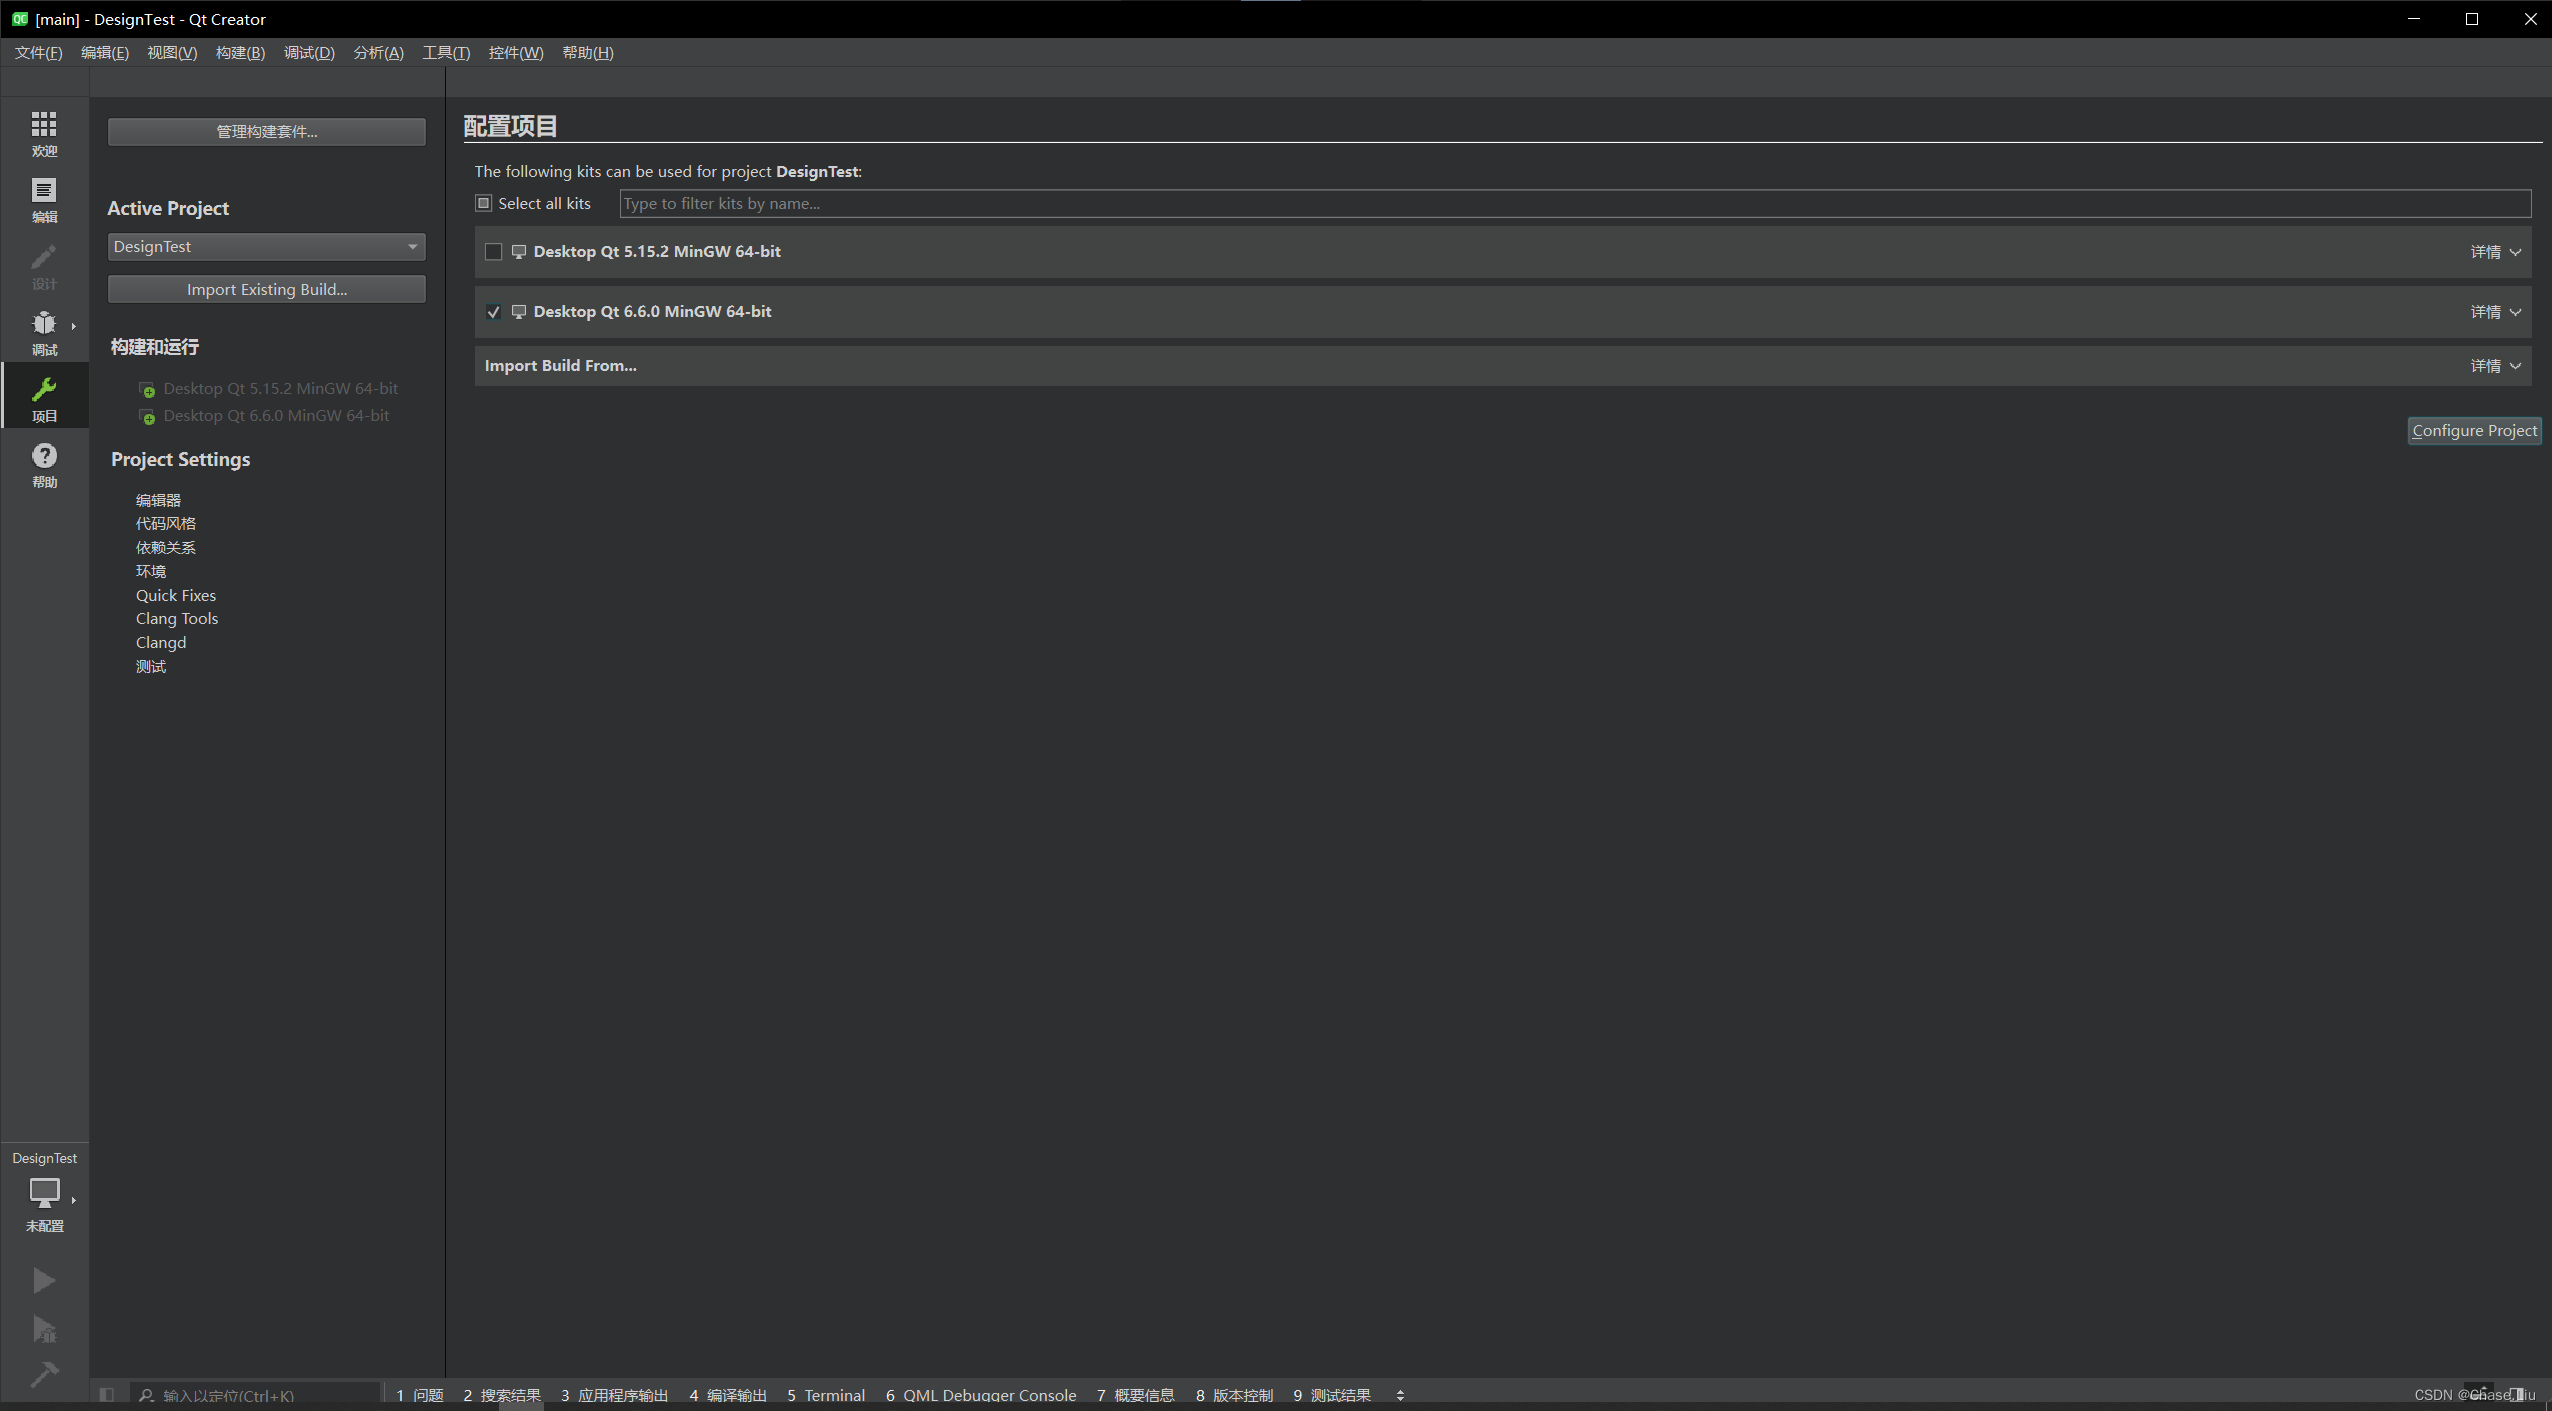
Task: Open the output pane selector arrows
Action: pyautogui.click(x=1400, y=1395)
